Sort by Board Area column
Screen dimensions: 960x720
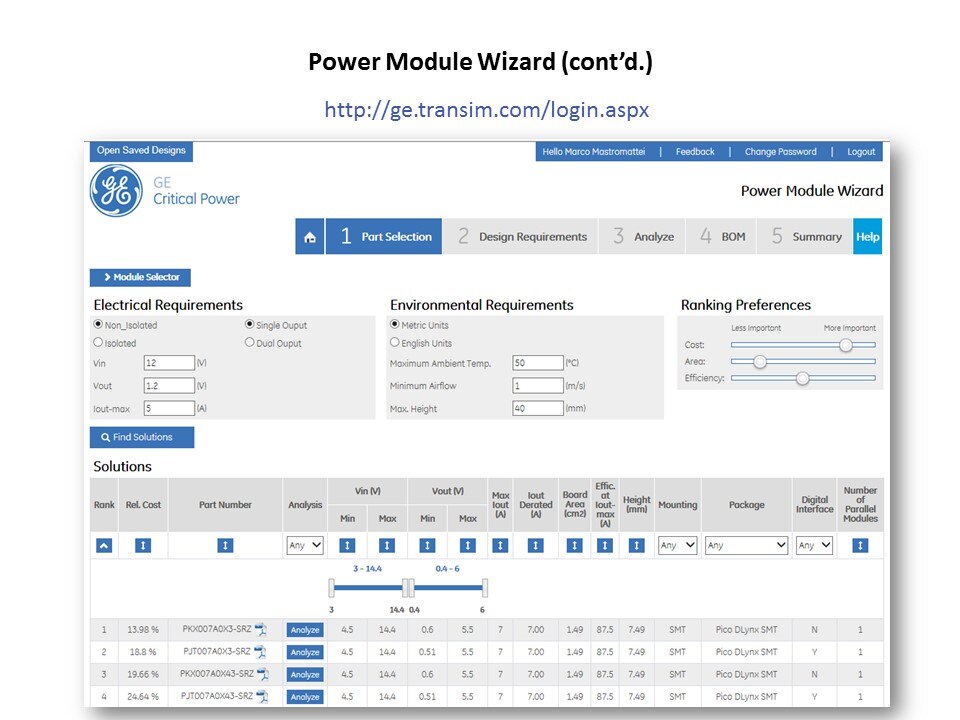tap(574, 545)
